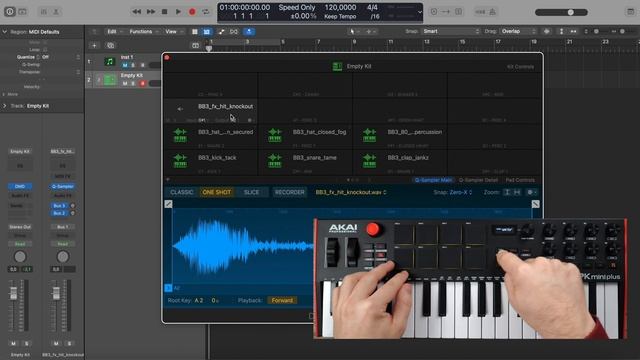The height and width of the screenshot is (360, 640).
Task: Record-enable the Empty Kit track
Action: click(142, 83)
